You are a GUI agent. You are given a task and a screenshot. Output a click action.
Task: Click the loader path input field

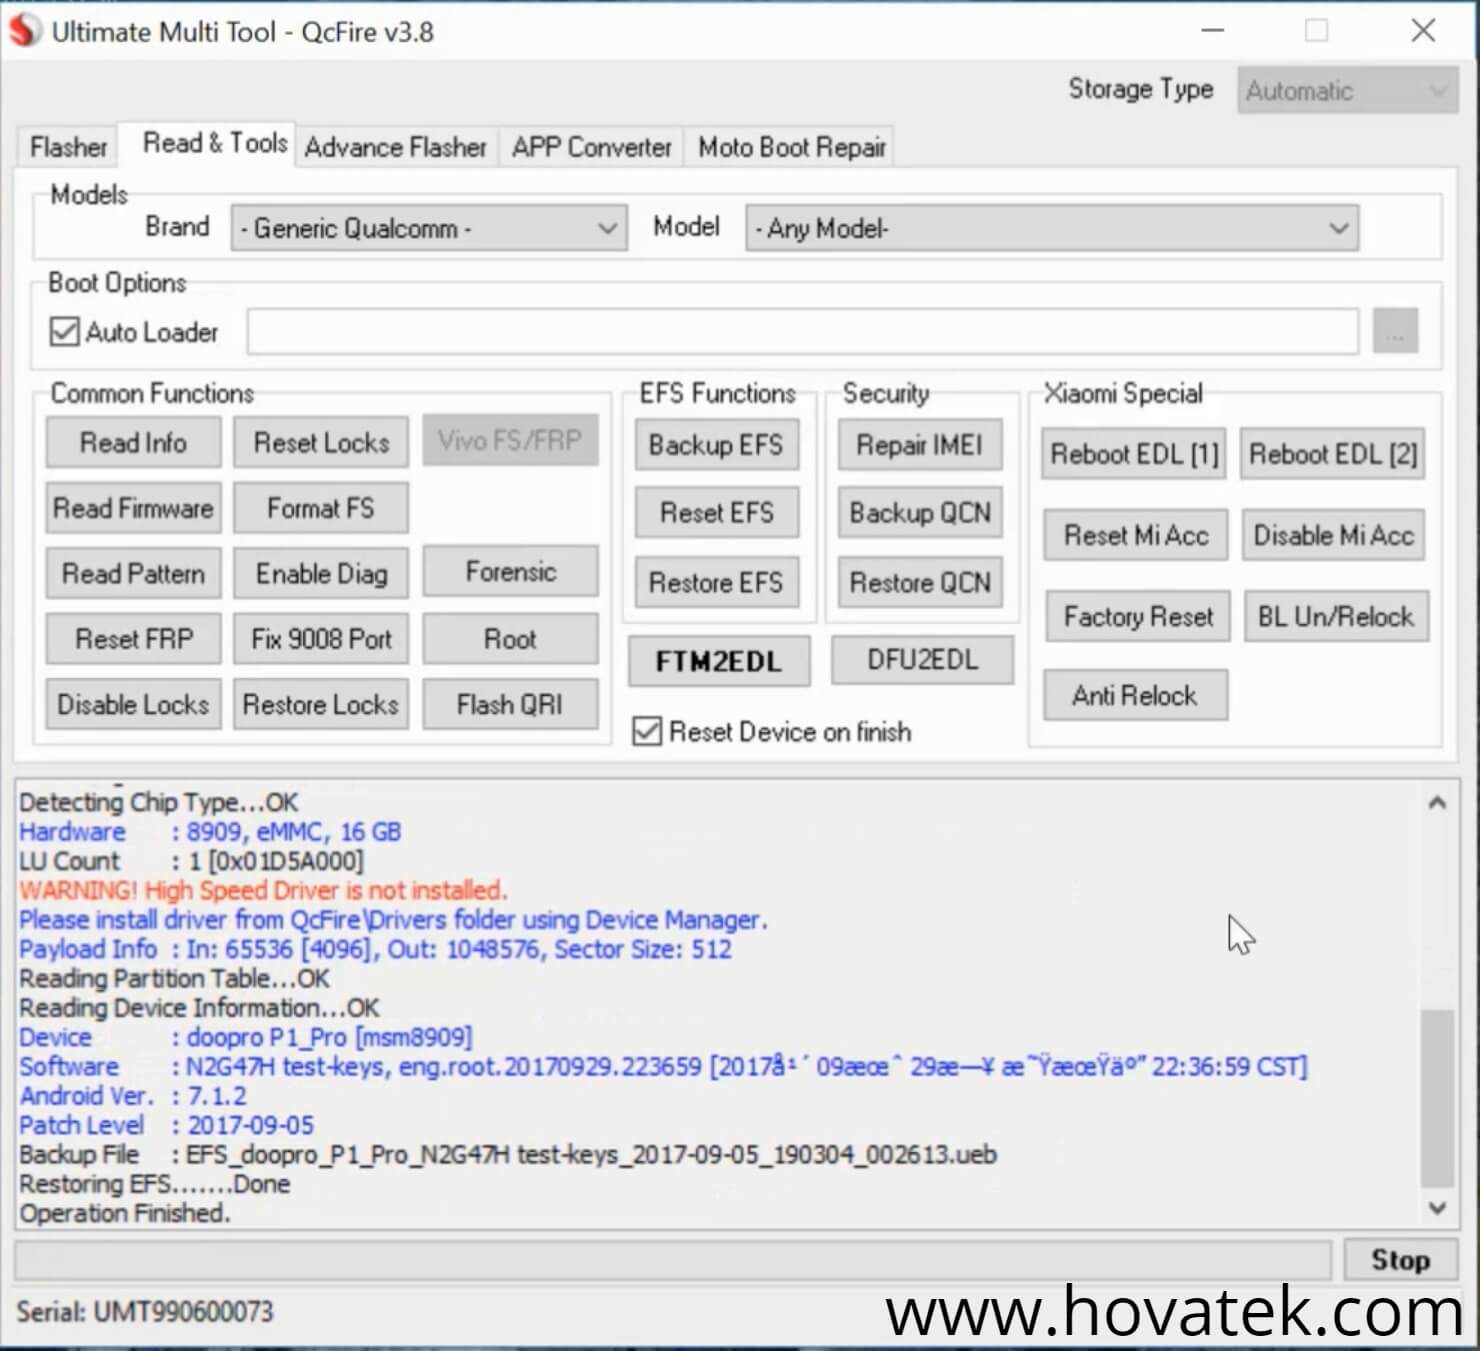point(802,331)
